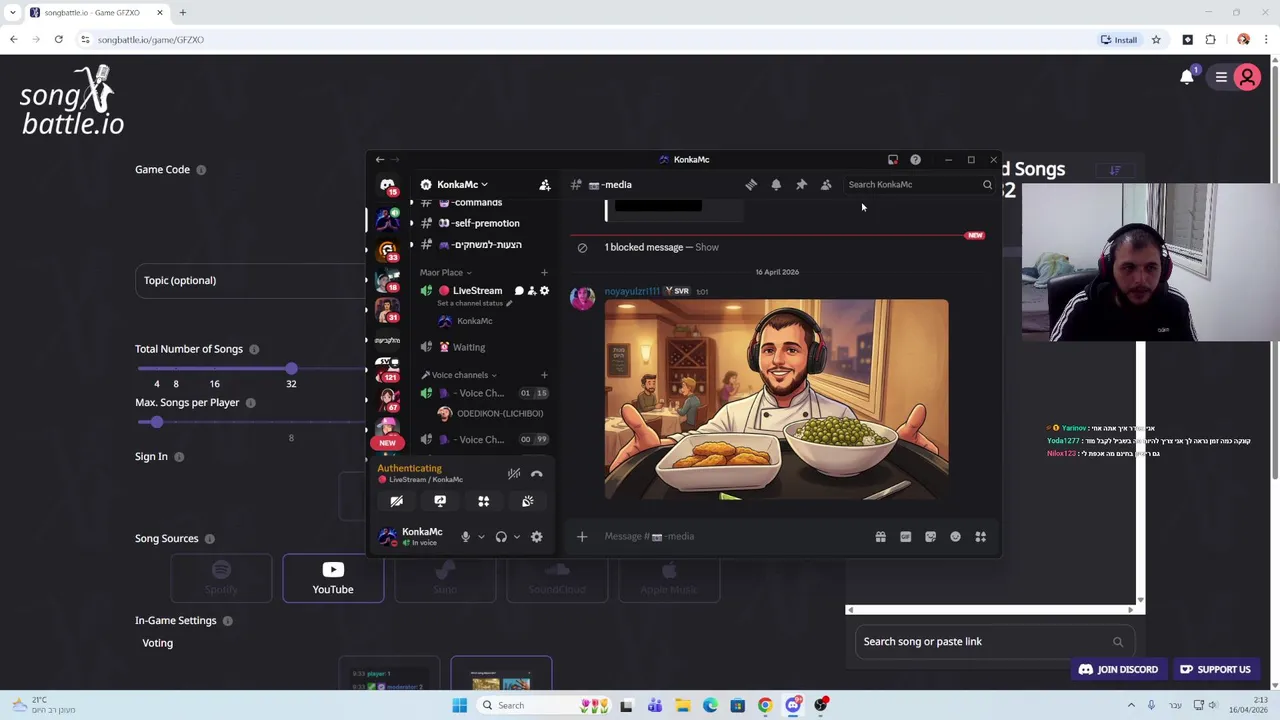The height and width of the screenshot is (720, 1280).
Task: Go back arrow in Discord title bar
Action: coord(380,159)
